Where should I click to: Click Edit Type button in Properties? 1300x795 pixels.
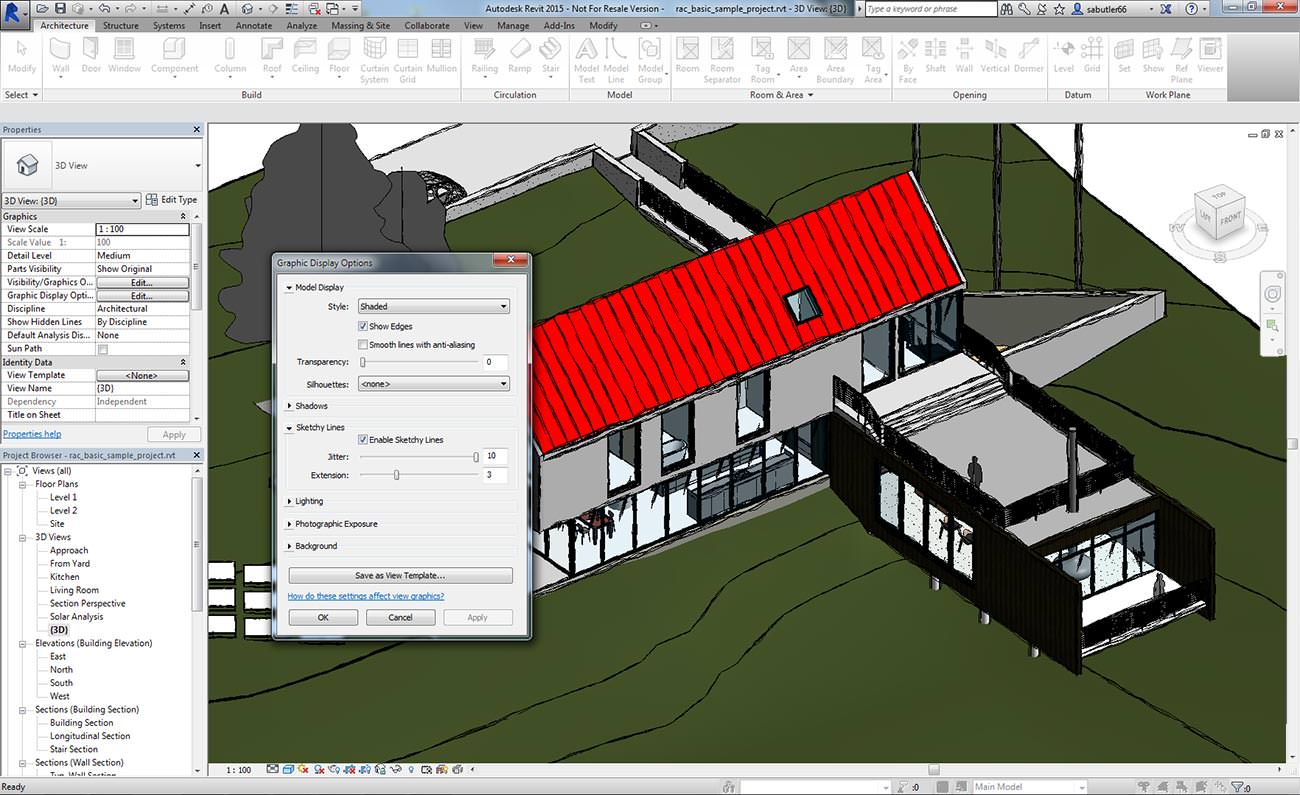pyautogui.click(x=172, y=200)
